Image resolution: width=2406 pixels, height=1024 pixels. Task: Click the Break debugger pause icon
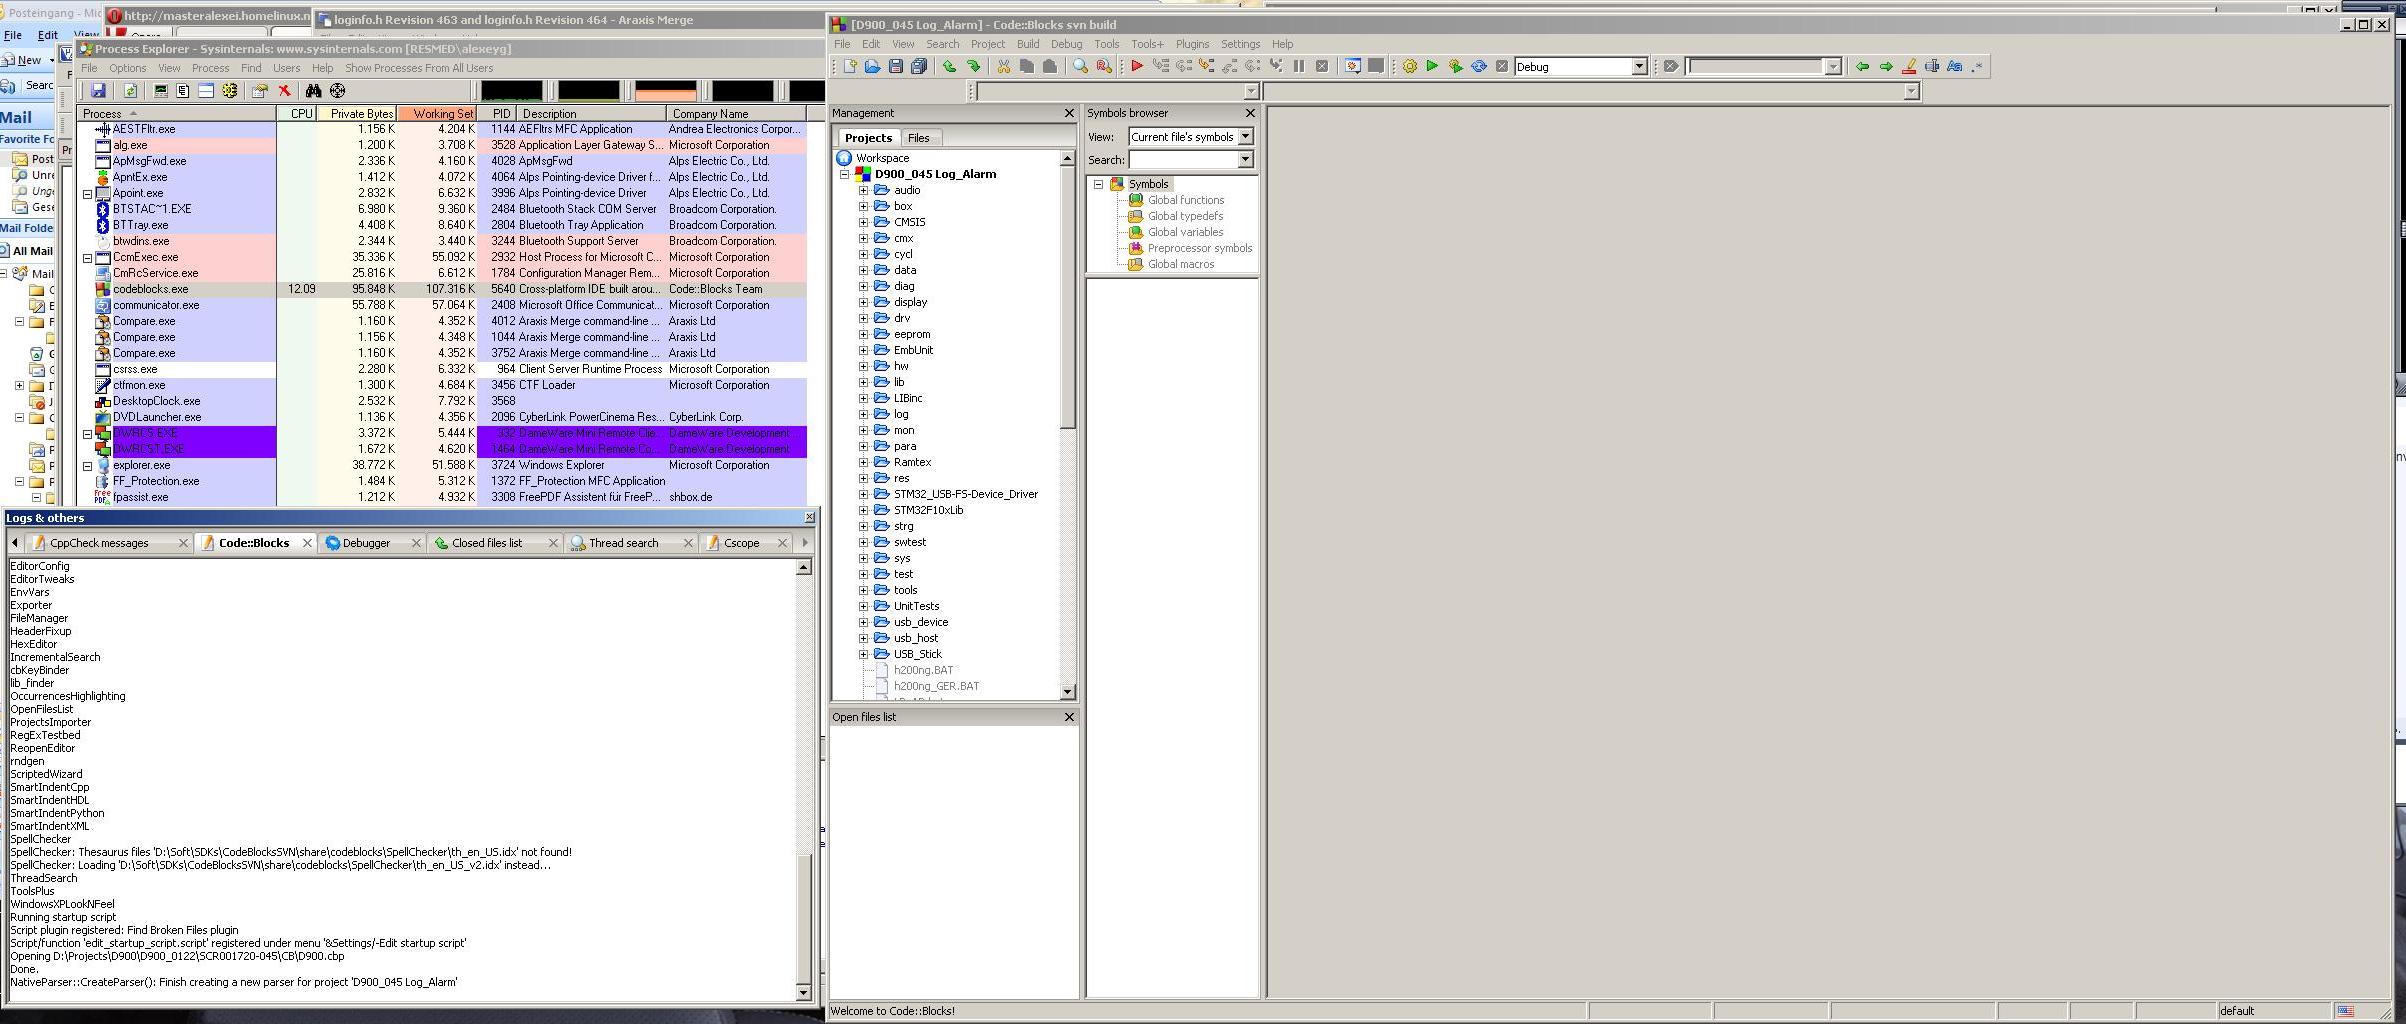tap(1298, 67)
